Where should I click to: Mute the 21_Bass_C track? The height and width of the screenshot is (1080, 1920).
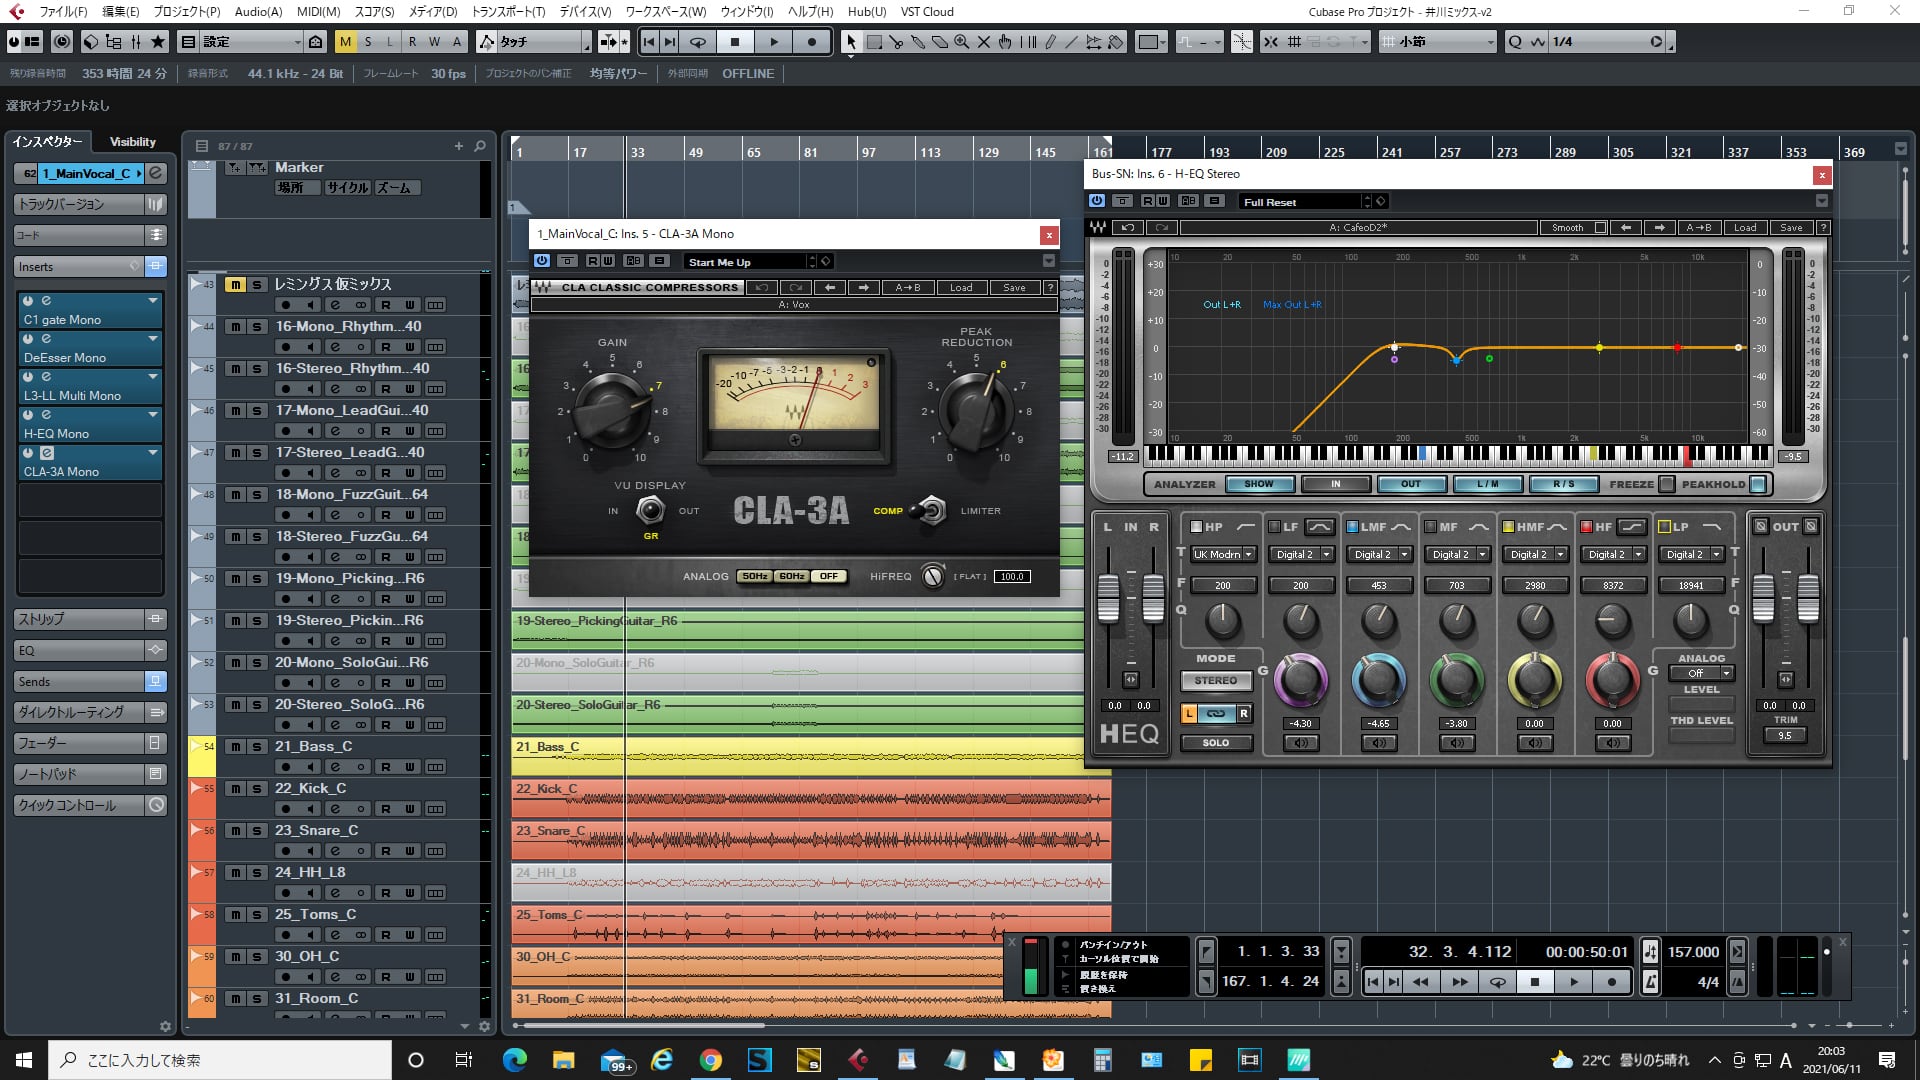[235, 747]
